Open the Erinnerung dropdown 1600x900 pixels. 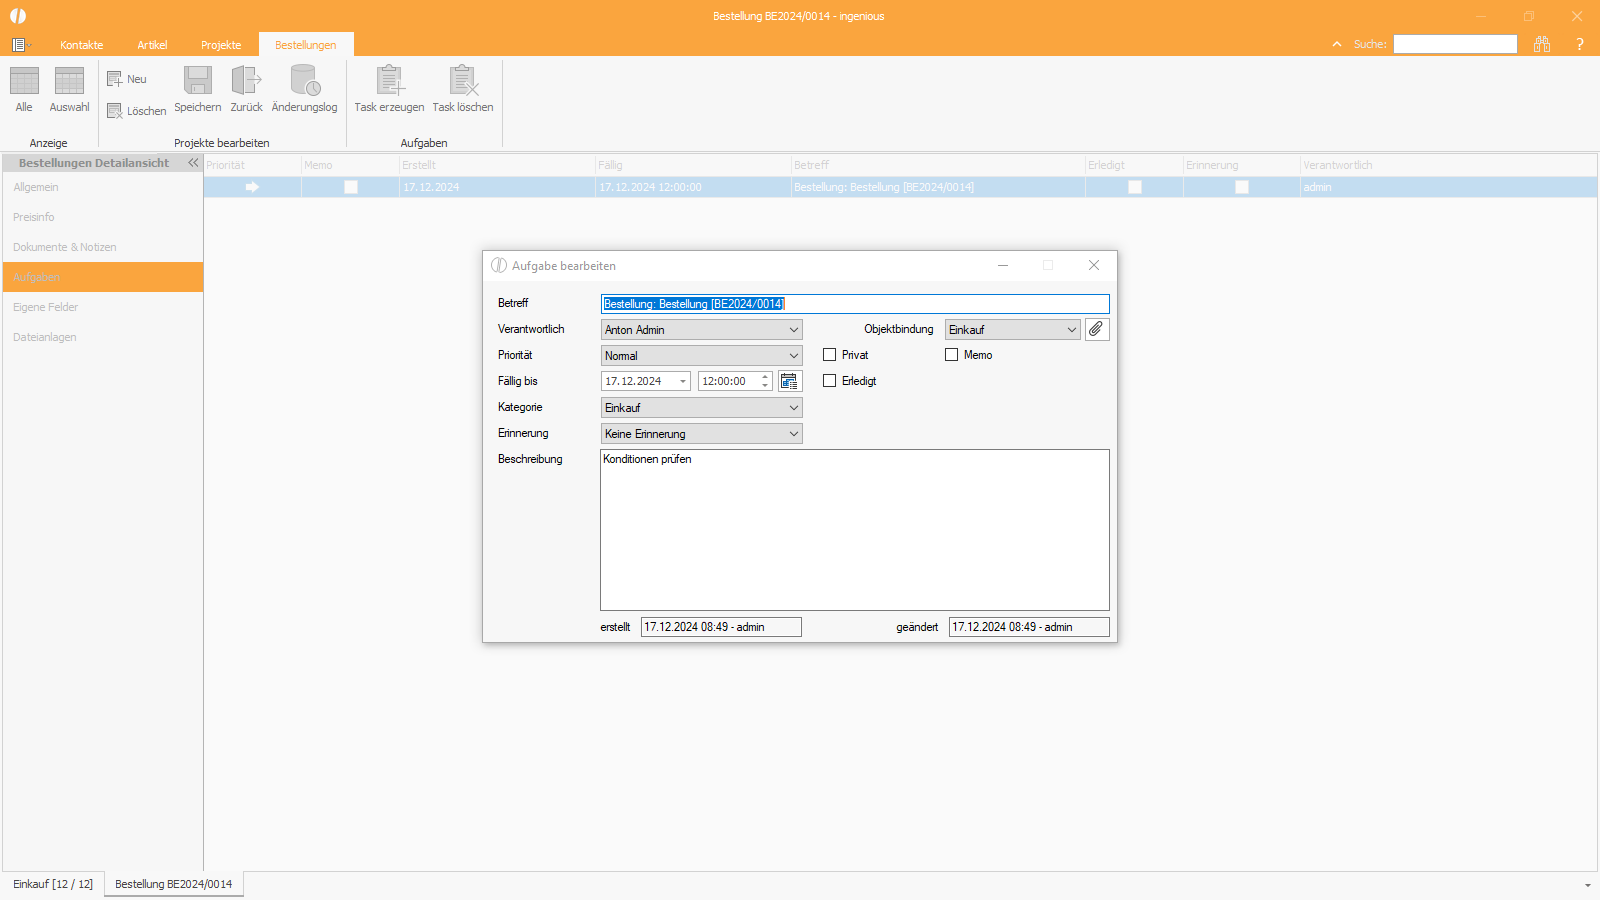[702, 433]
